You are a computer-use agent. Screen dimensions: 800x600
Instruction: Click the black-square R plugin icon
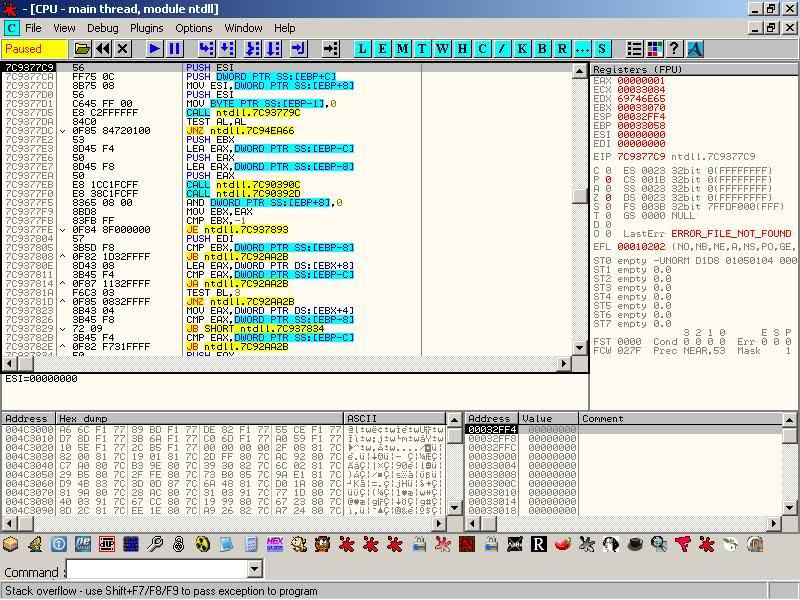click(539, 544)
